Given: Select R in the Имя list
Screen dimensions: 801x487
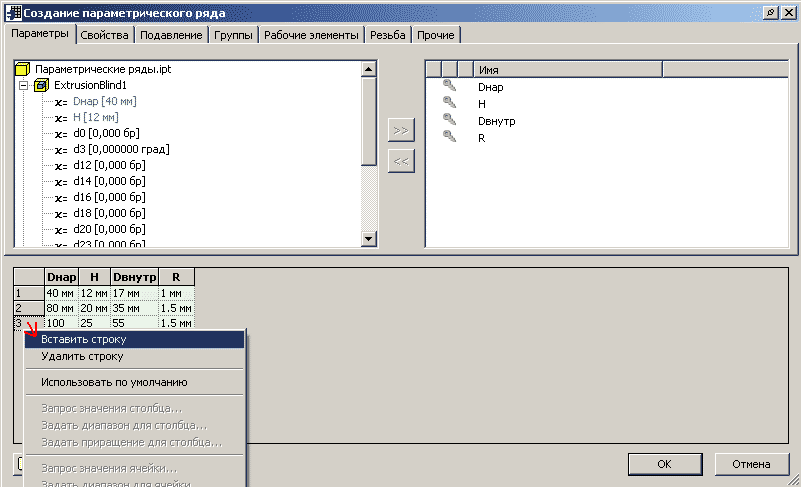Looking at the screenshot, I should click(x=481, y=138).
